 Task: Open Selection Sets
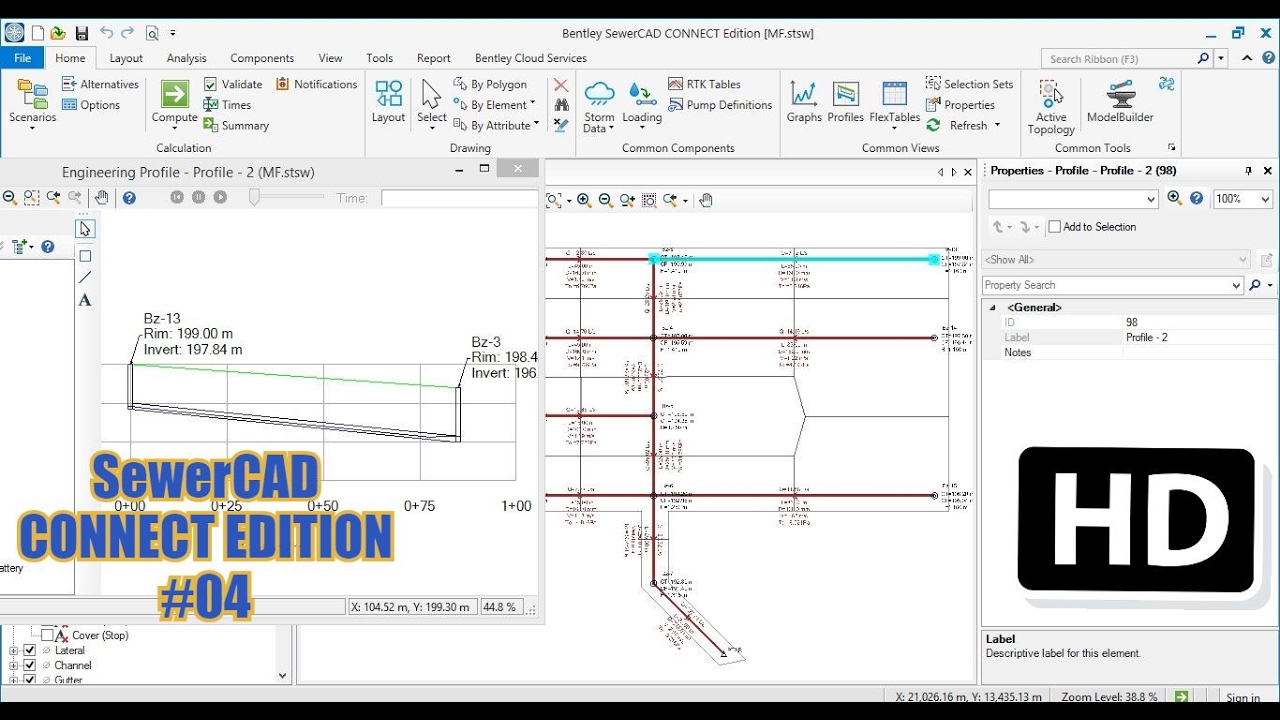click(969, 84)
